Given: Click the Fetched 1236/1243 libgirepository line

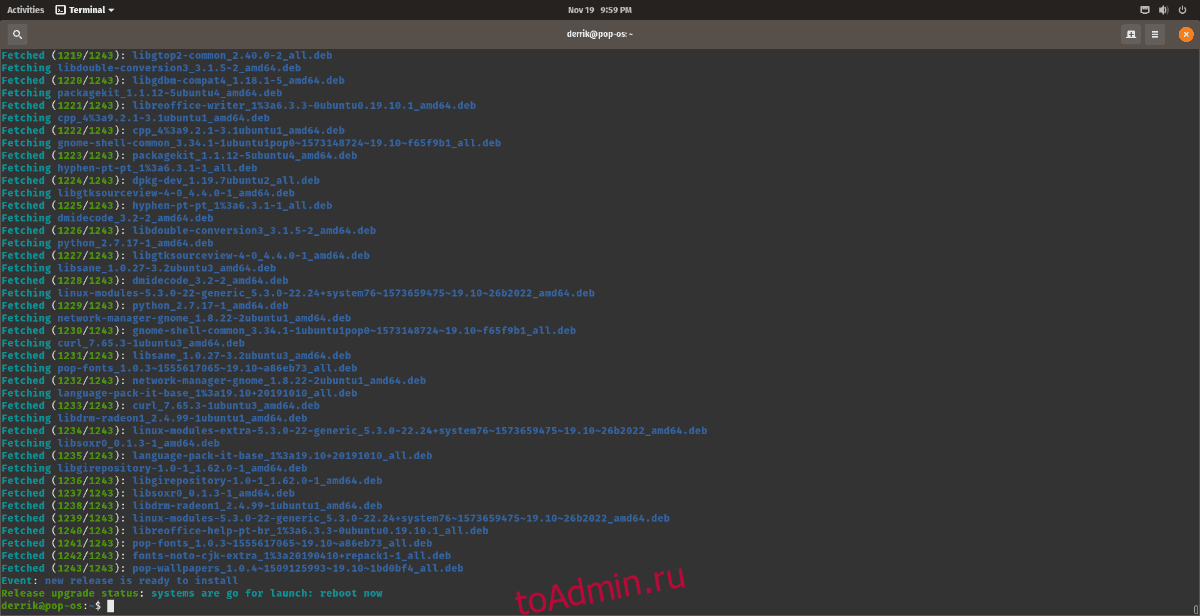Looking at the screenshot, I should [x=191, y=480].
